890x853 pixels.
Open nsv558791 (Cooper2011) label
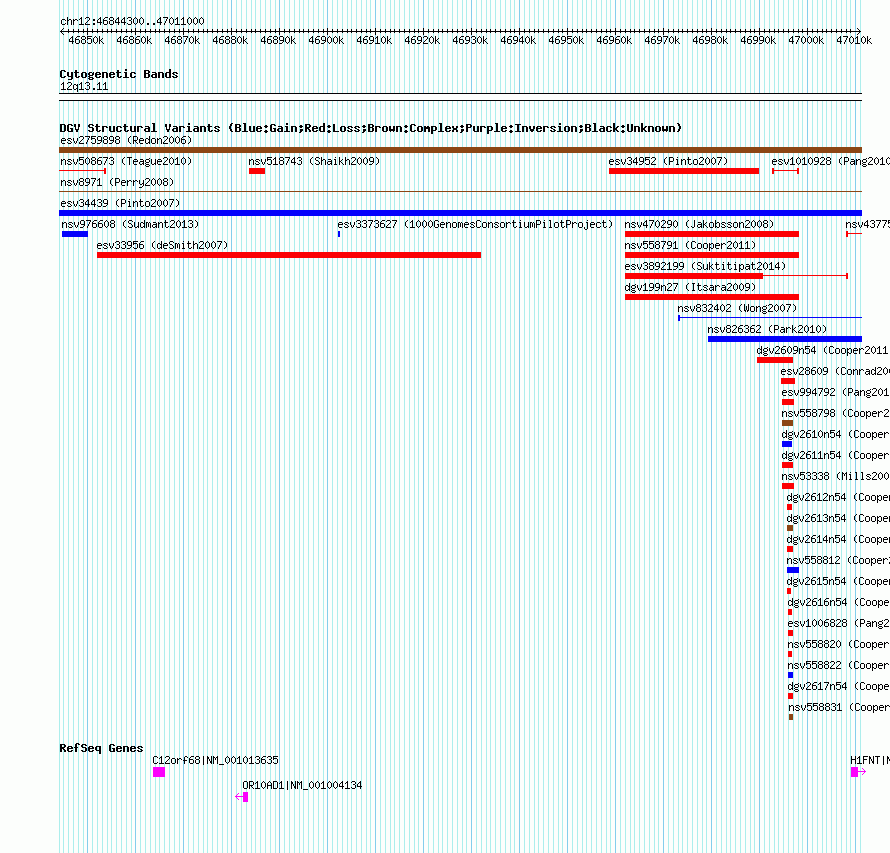690,245
